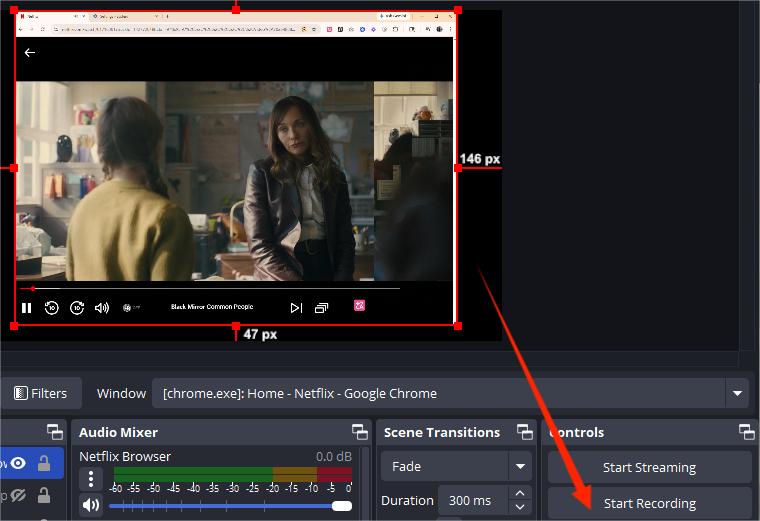Click the Netflix Browser volume slider

[230, 506]
